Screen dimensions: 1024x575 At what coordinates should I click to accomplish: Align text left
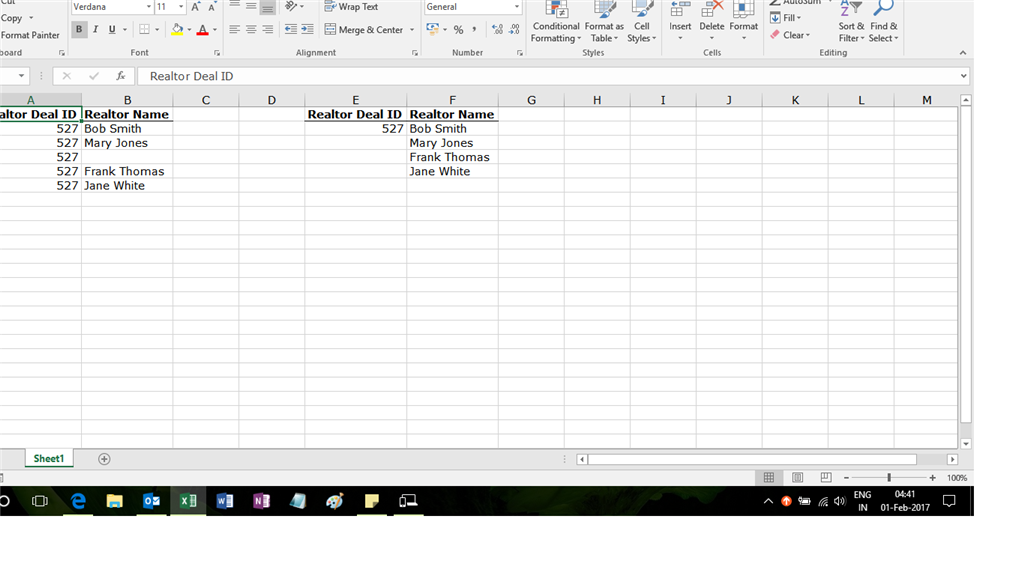234,29
